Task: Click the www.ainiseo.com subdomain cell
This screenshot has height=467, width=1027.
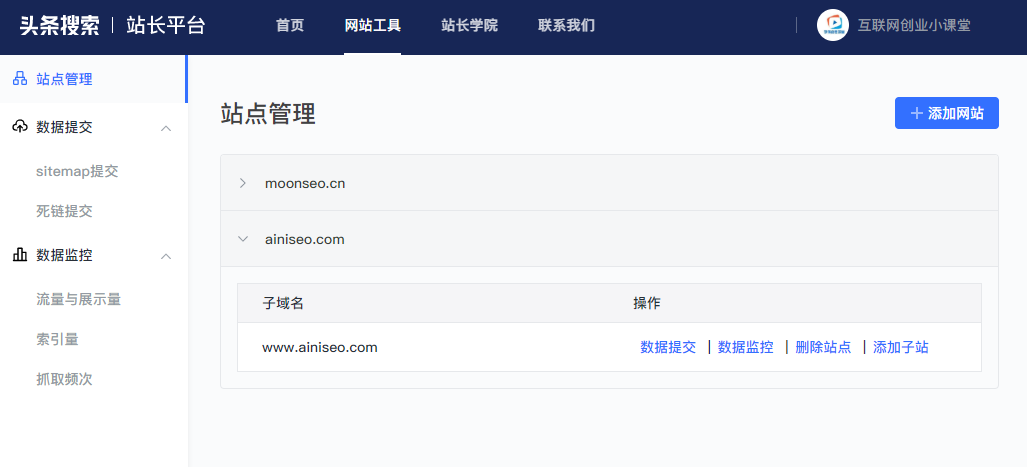Action: tap(320, 347)
